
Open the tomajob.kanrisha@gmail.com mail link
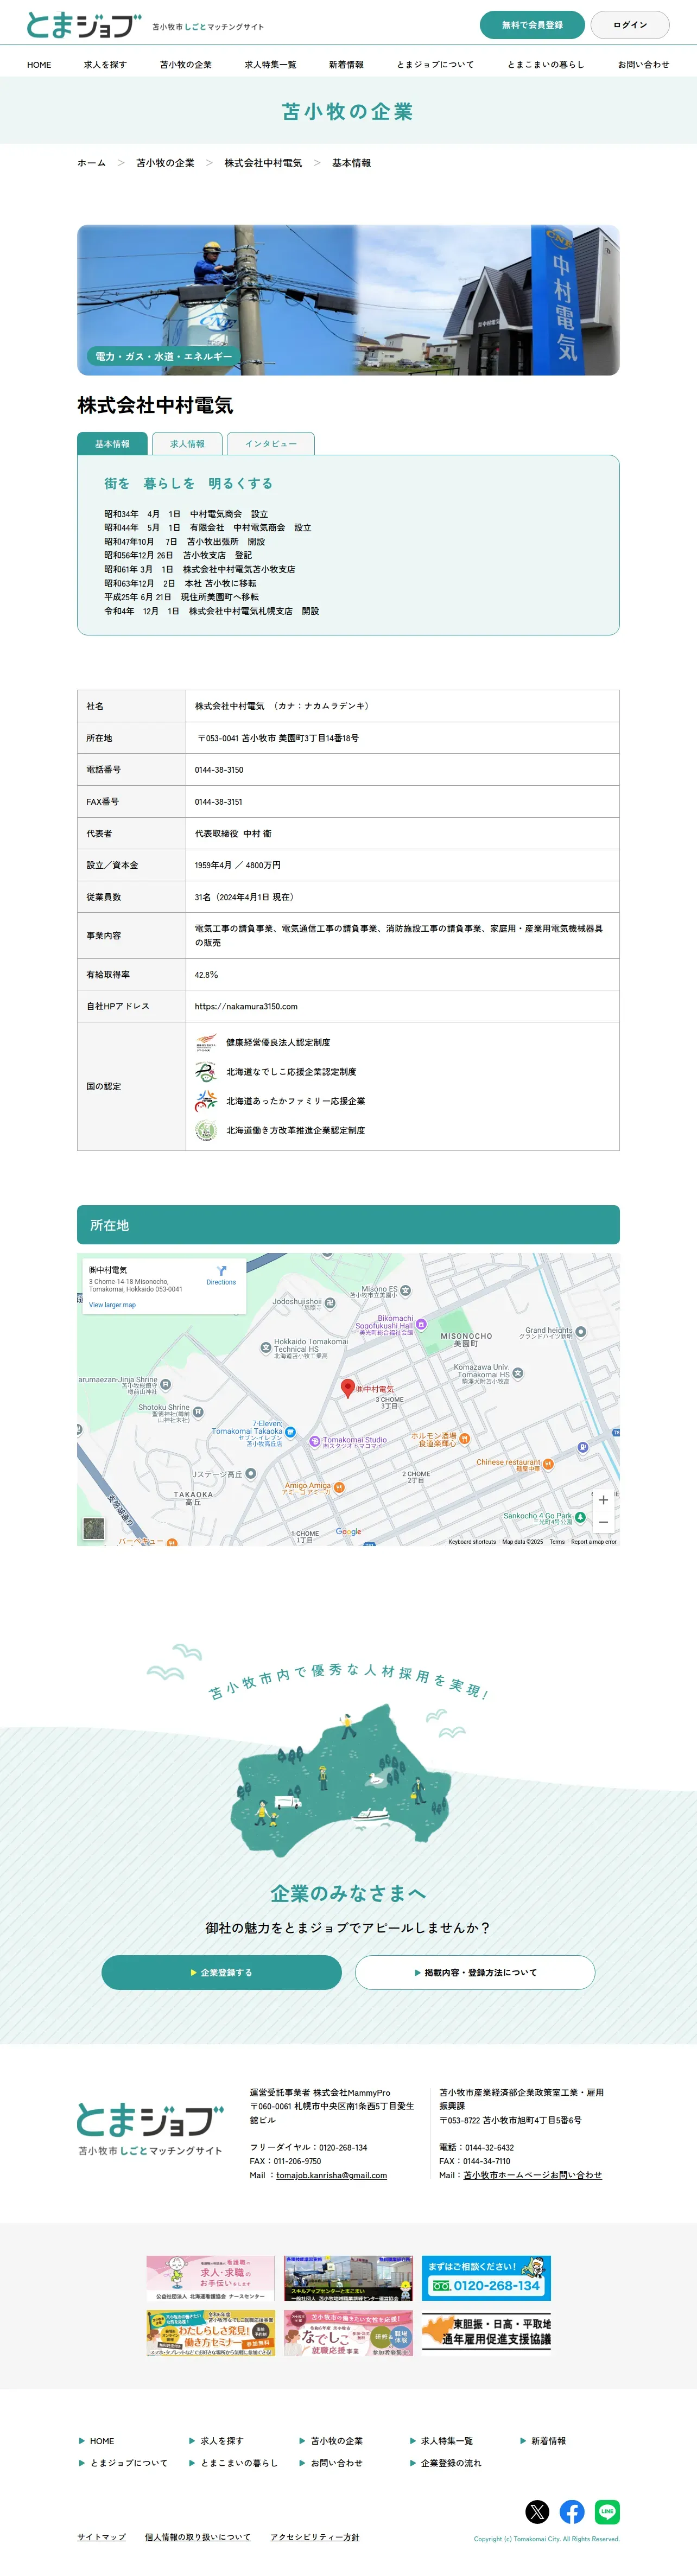(x=331, y=2175)
